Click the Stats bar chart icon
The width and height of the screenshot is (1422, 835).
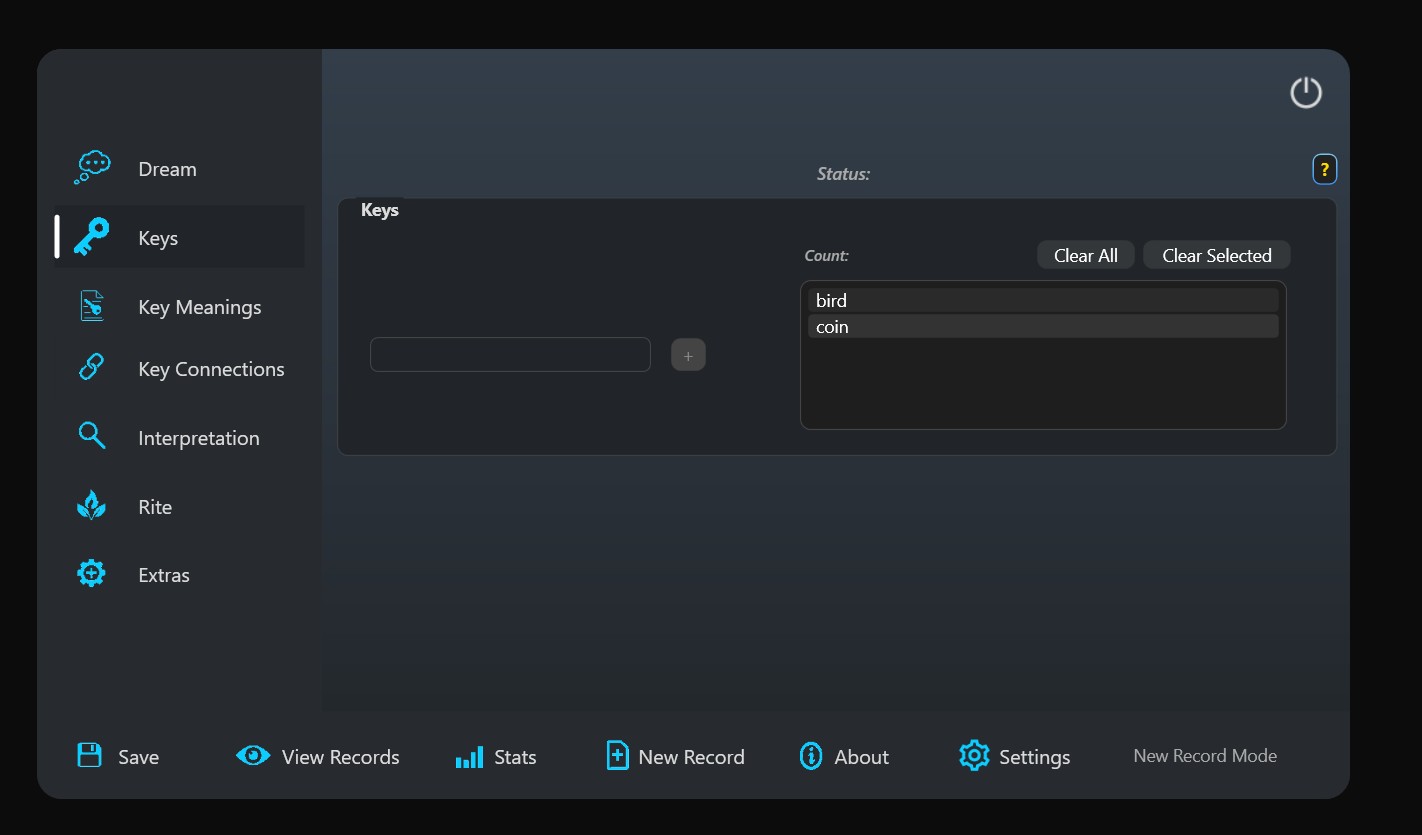[x=469, y=757]
